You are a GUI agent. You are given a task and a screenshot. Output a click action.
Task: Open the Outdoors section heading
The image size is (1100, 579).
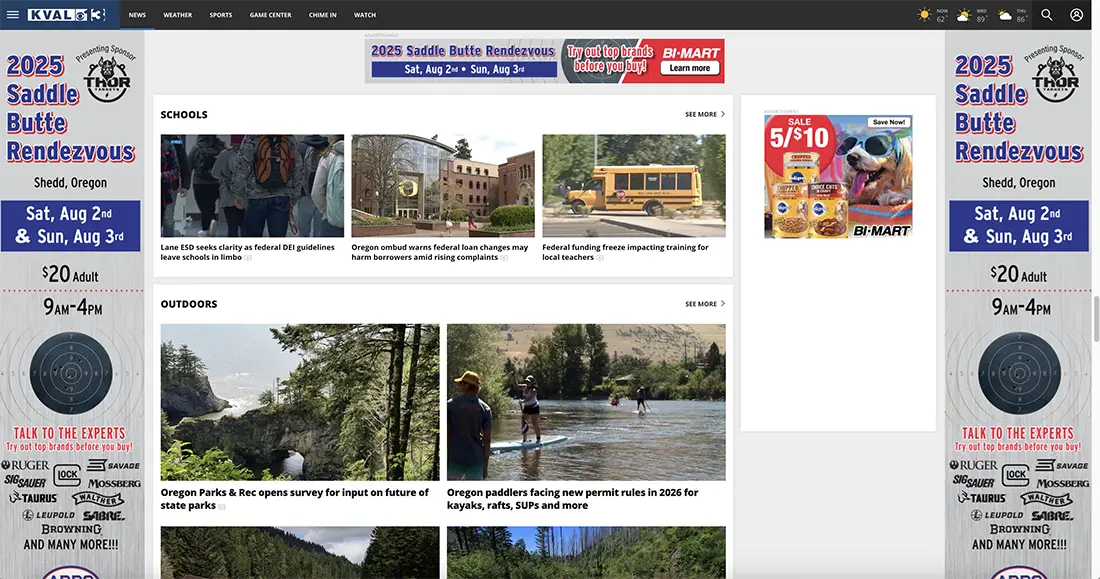pos(189,304)
